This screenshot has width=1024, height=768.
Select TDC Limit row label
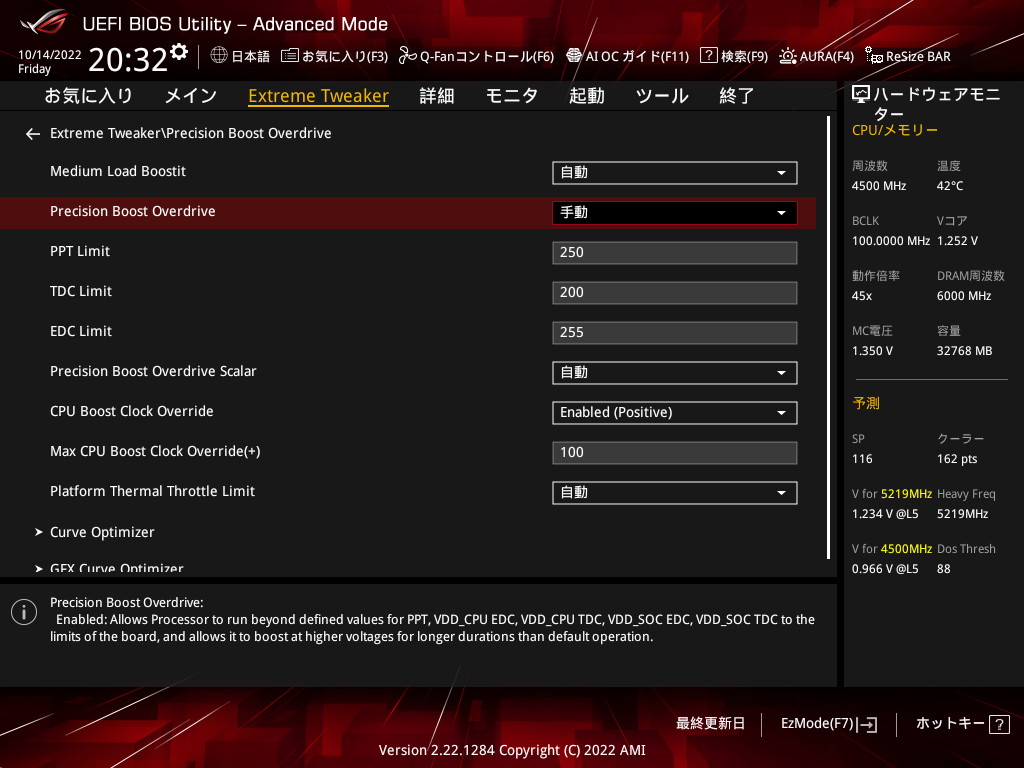(x=81, y=291)
